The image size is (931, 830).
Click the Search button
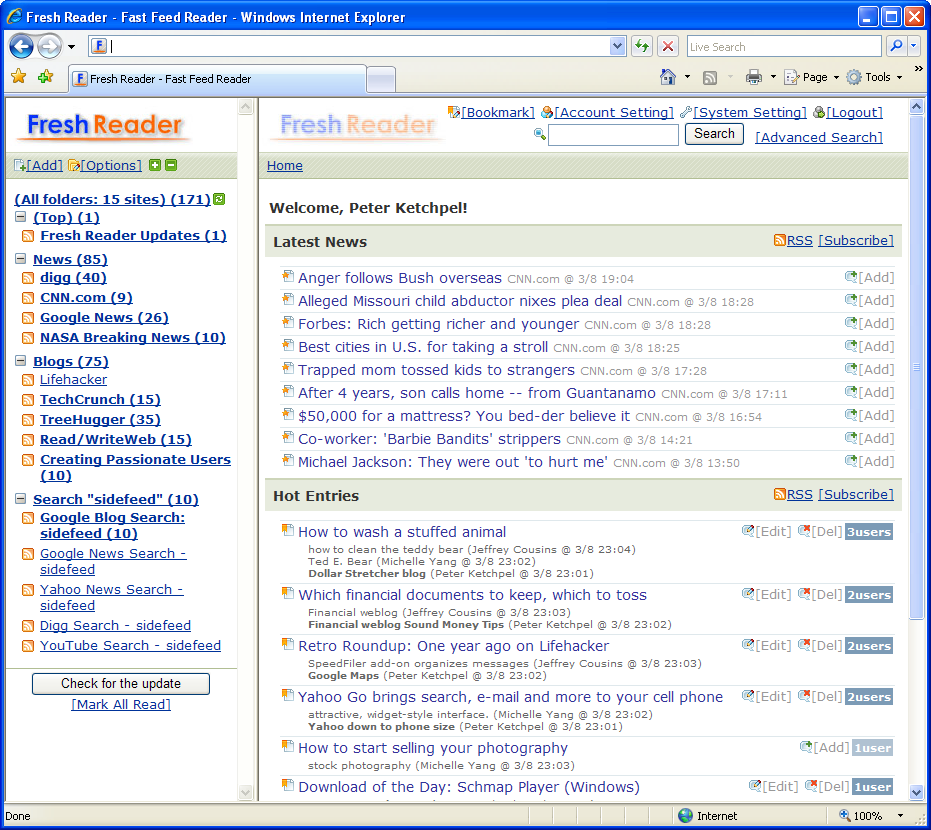(714, 134)
